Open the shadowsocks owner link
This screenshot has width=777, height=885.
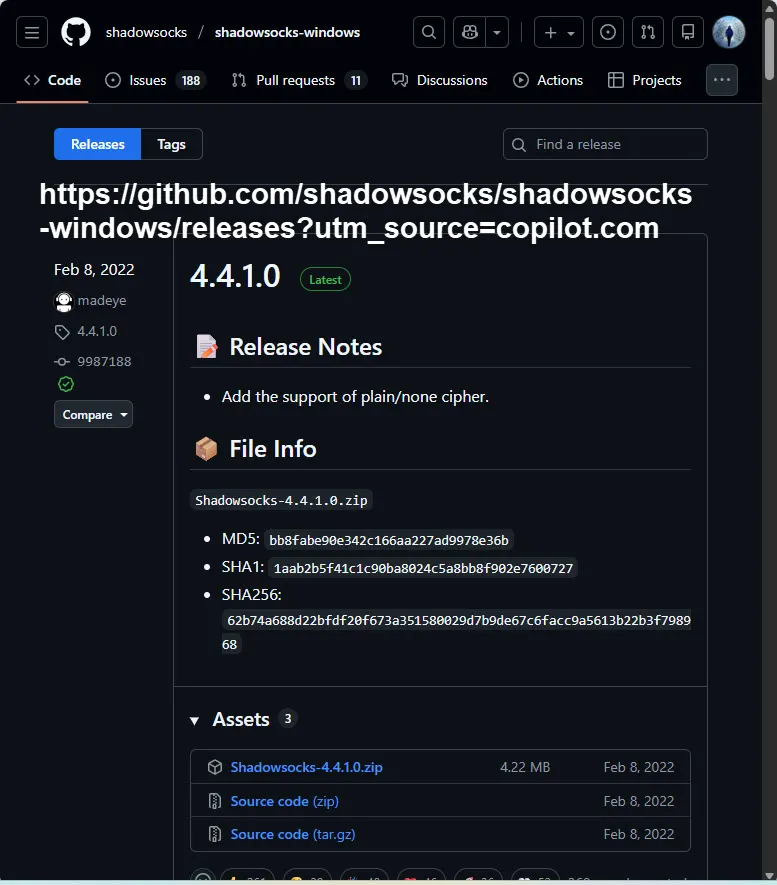(146, 32)
